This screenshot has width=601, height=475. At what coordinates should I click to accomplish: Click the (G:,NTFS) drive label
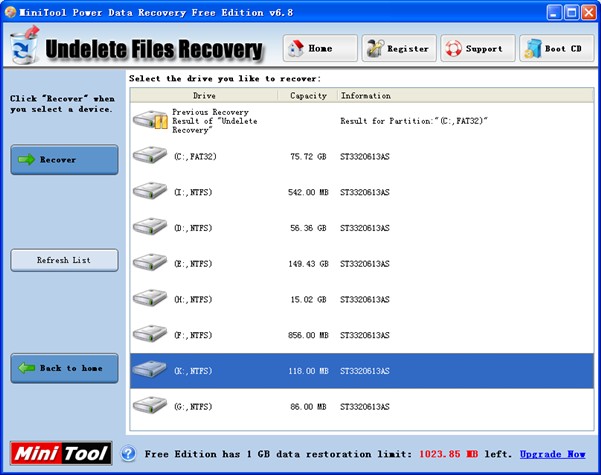coord(193,406)
